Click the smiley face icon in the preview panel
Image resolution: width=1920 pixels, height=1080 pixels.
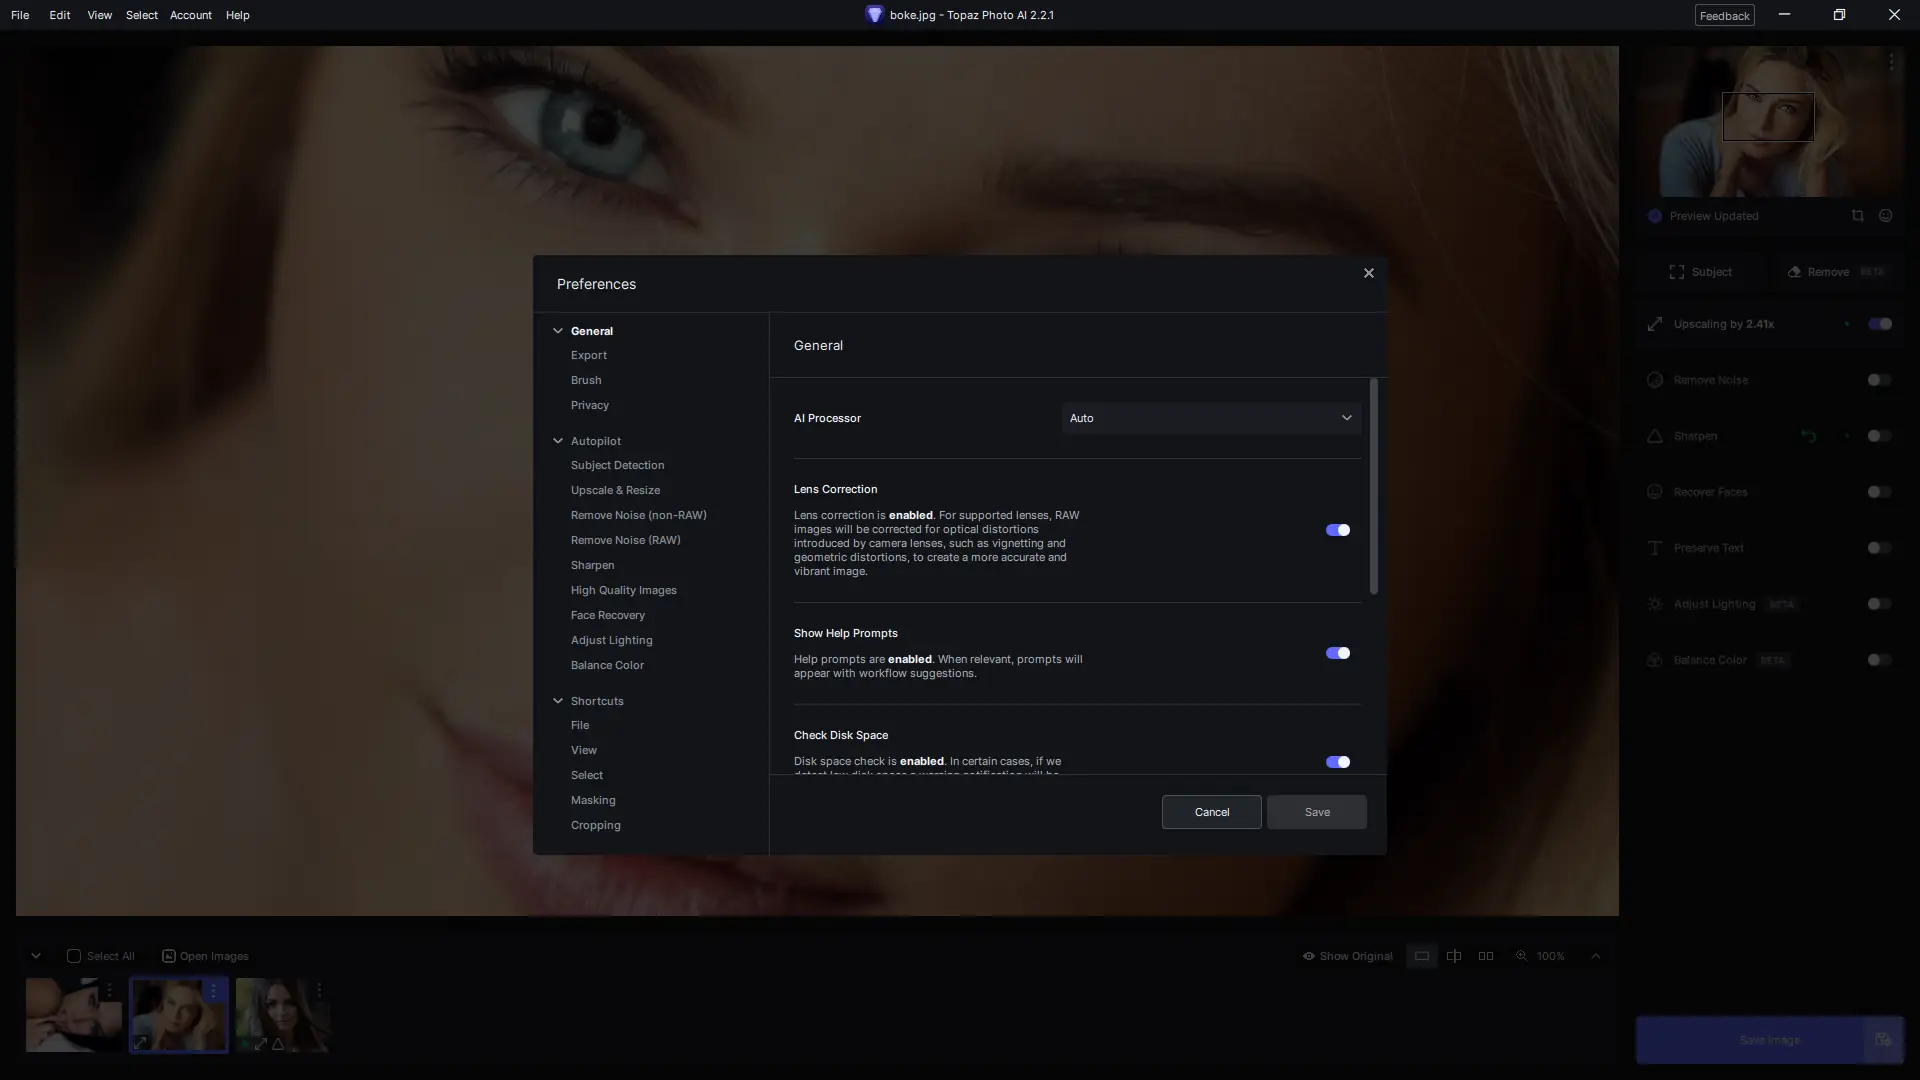[x=1885, y=216]
